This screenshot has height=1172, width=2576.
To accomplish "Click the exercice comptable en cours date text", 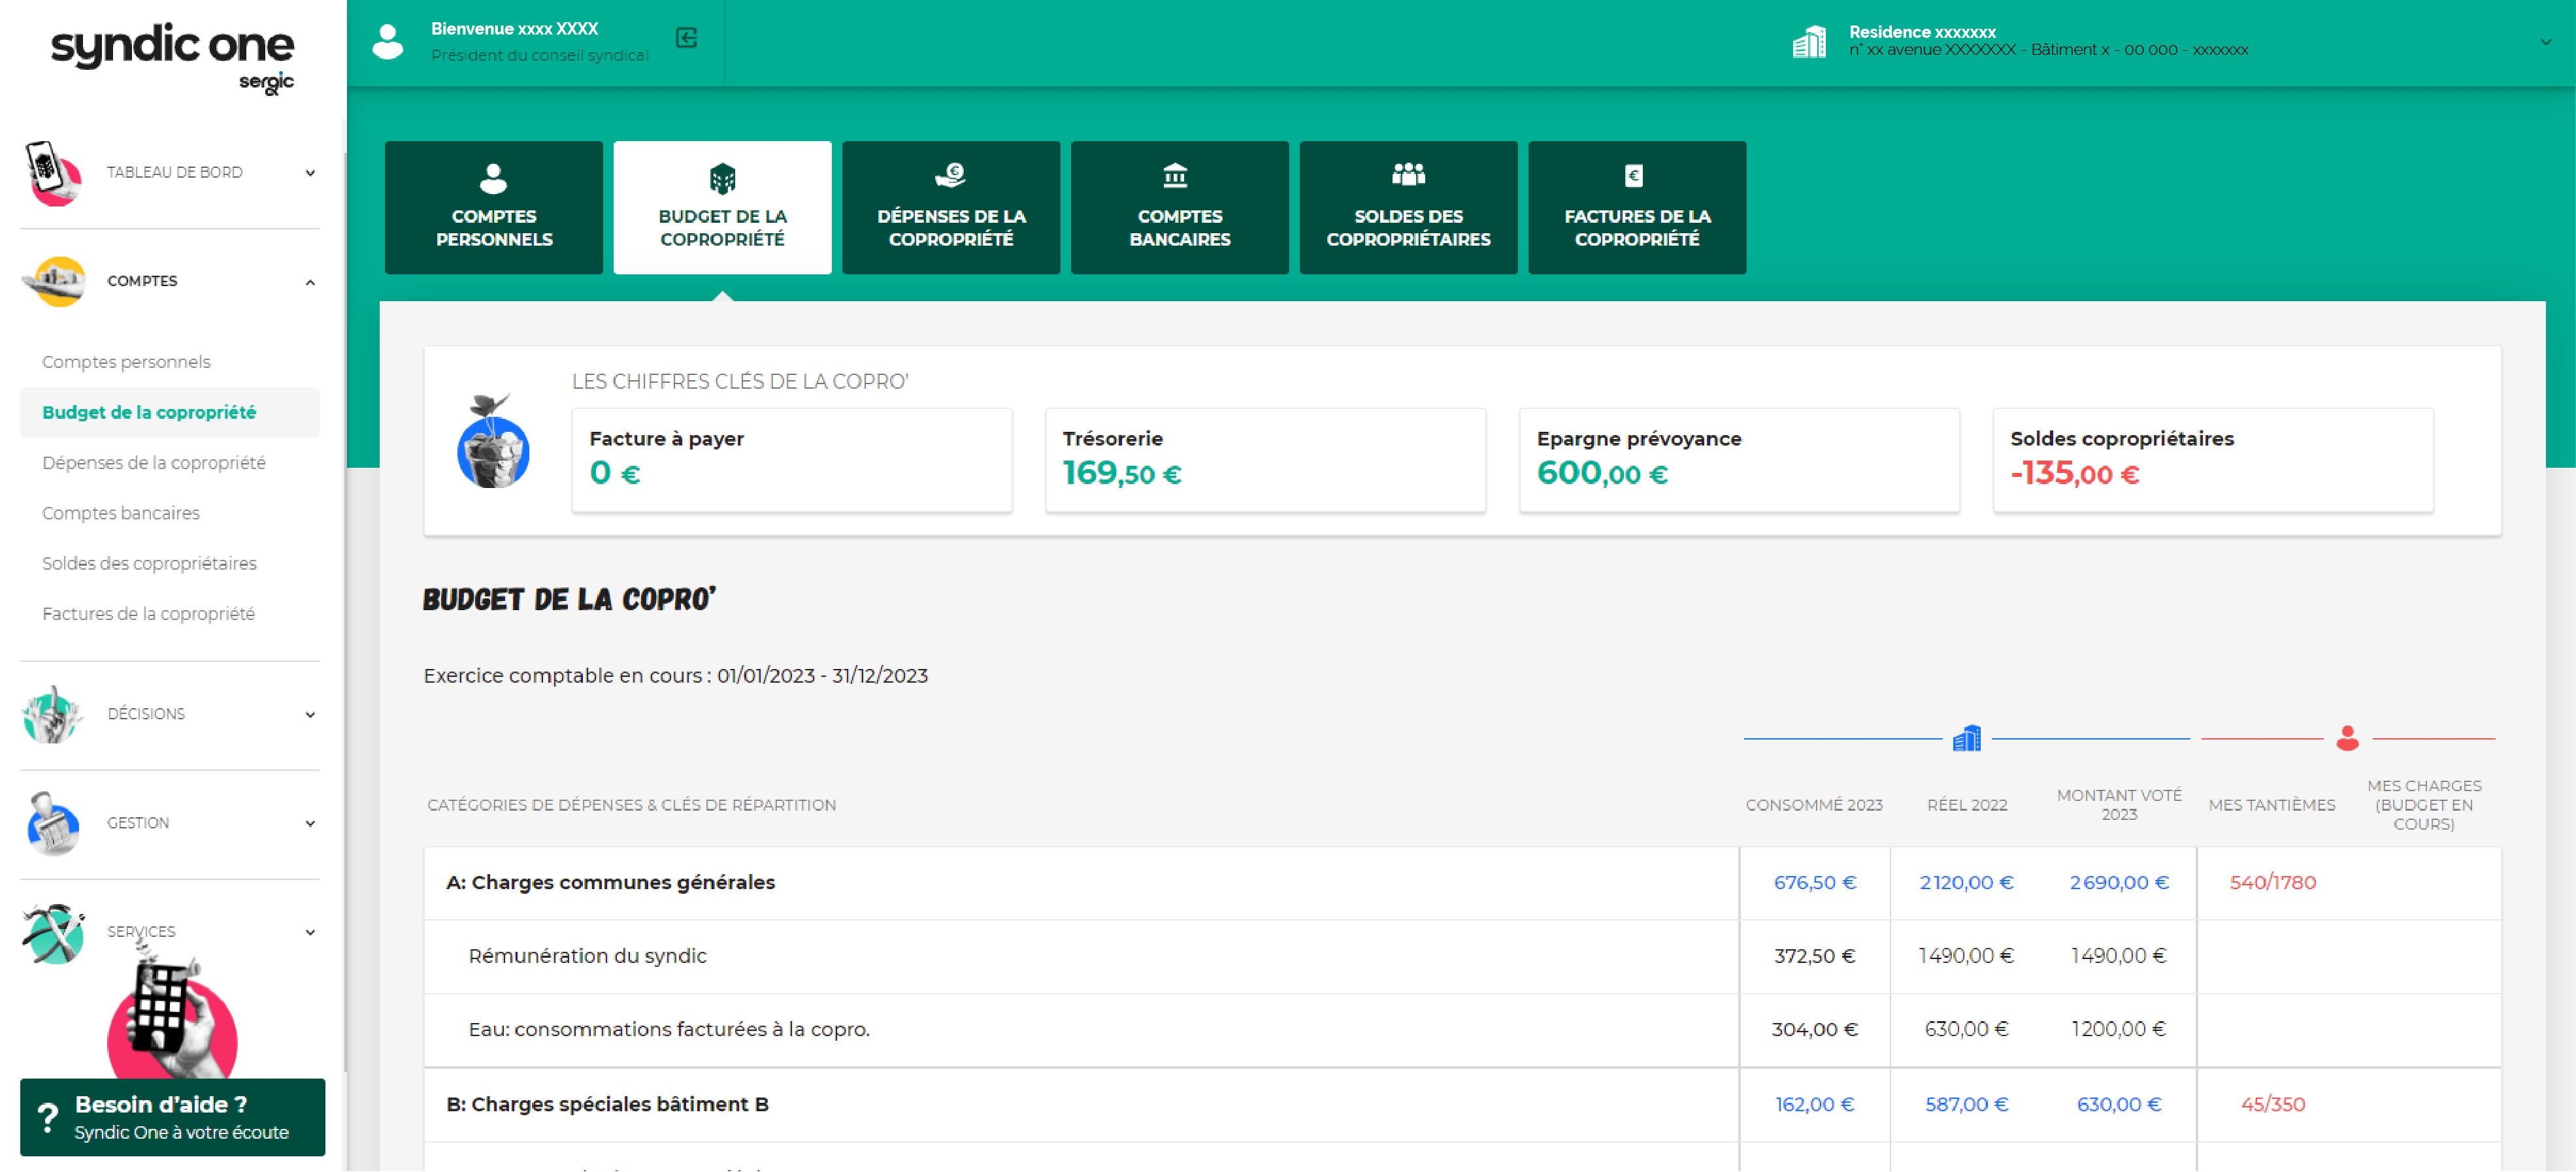I will pyautogui.click(x=675, y=676).
